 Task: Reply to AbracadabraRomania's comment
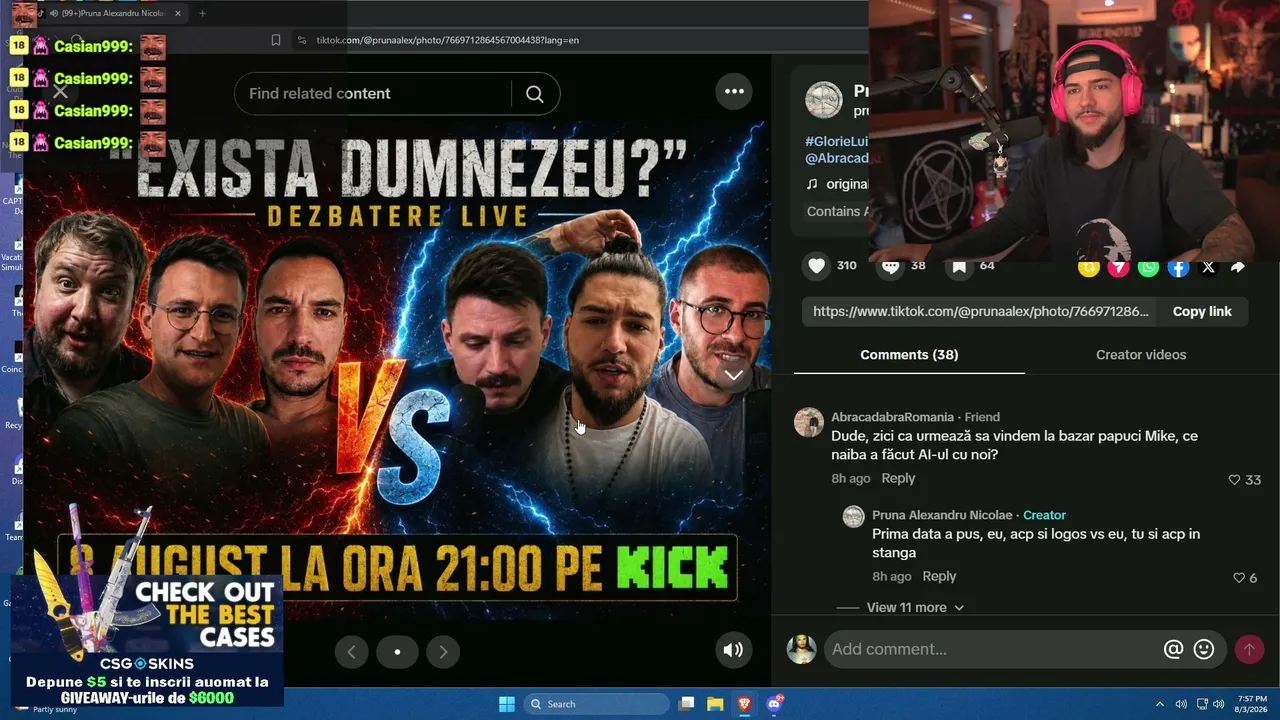(x=898, y=479)
